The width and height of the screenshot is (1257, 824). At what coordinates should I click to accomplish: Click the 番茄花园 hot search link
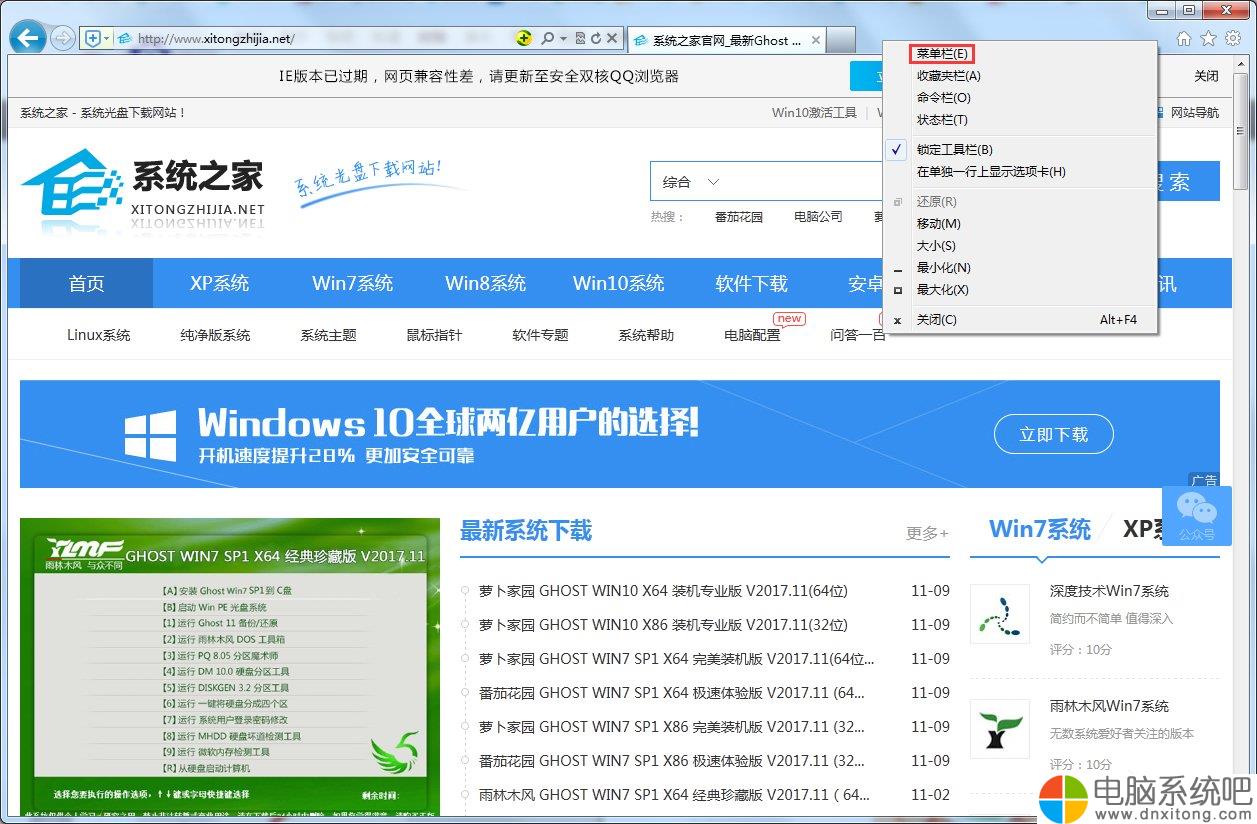tap(738, 217)
